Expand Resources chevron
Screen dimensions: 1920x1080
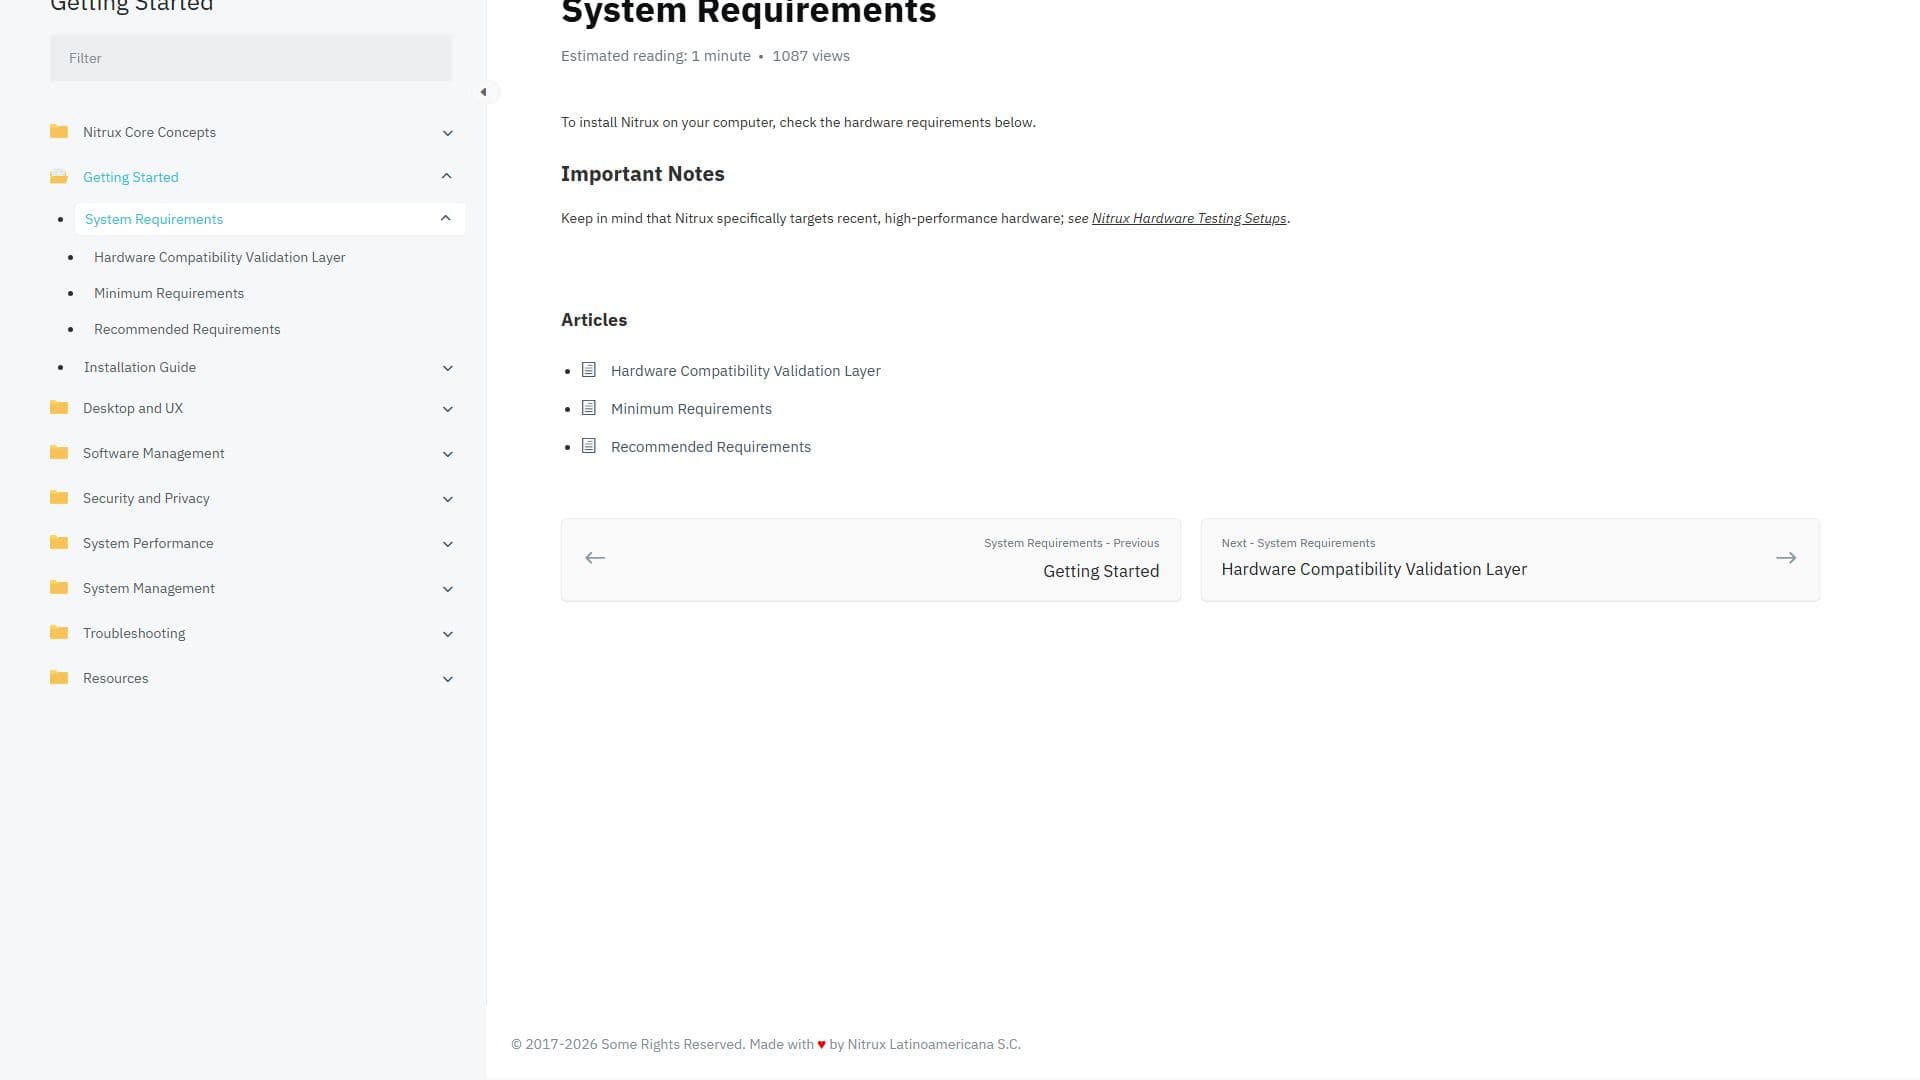click(x=448, y=679)
